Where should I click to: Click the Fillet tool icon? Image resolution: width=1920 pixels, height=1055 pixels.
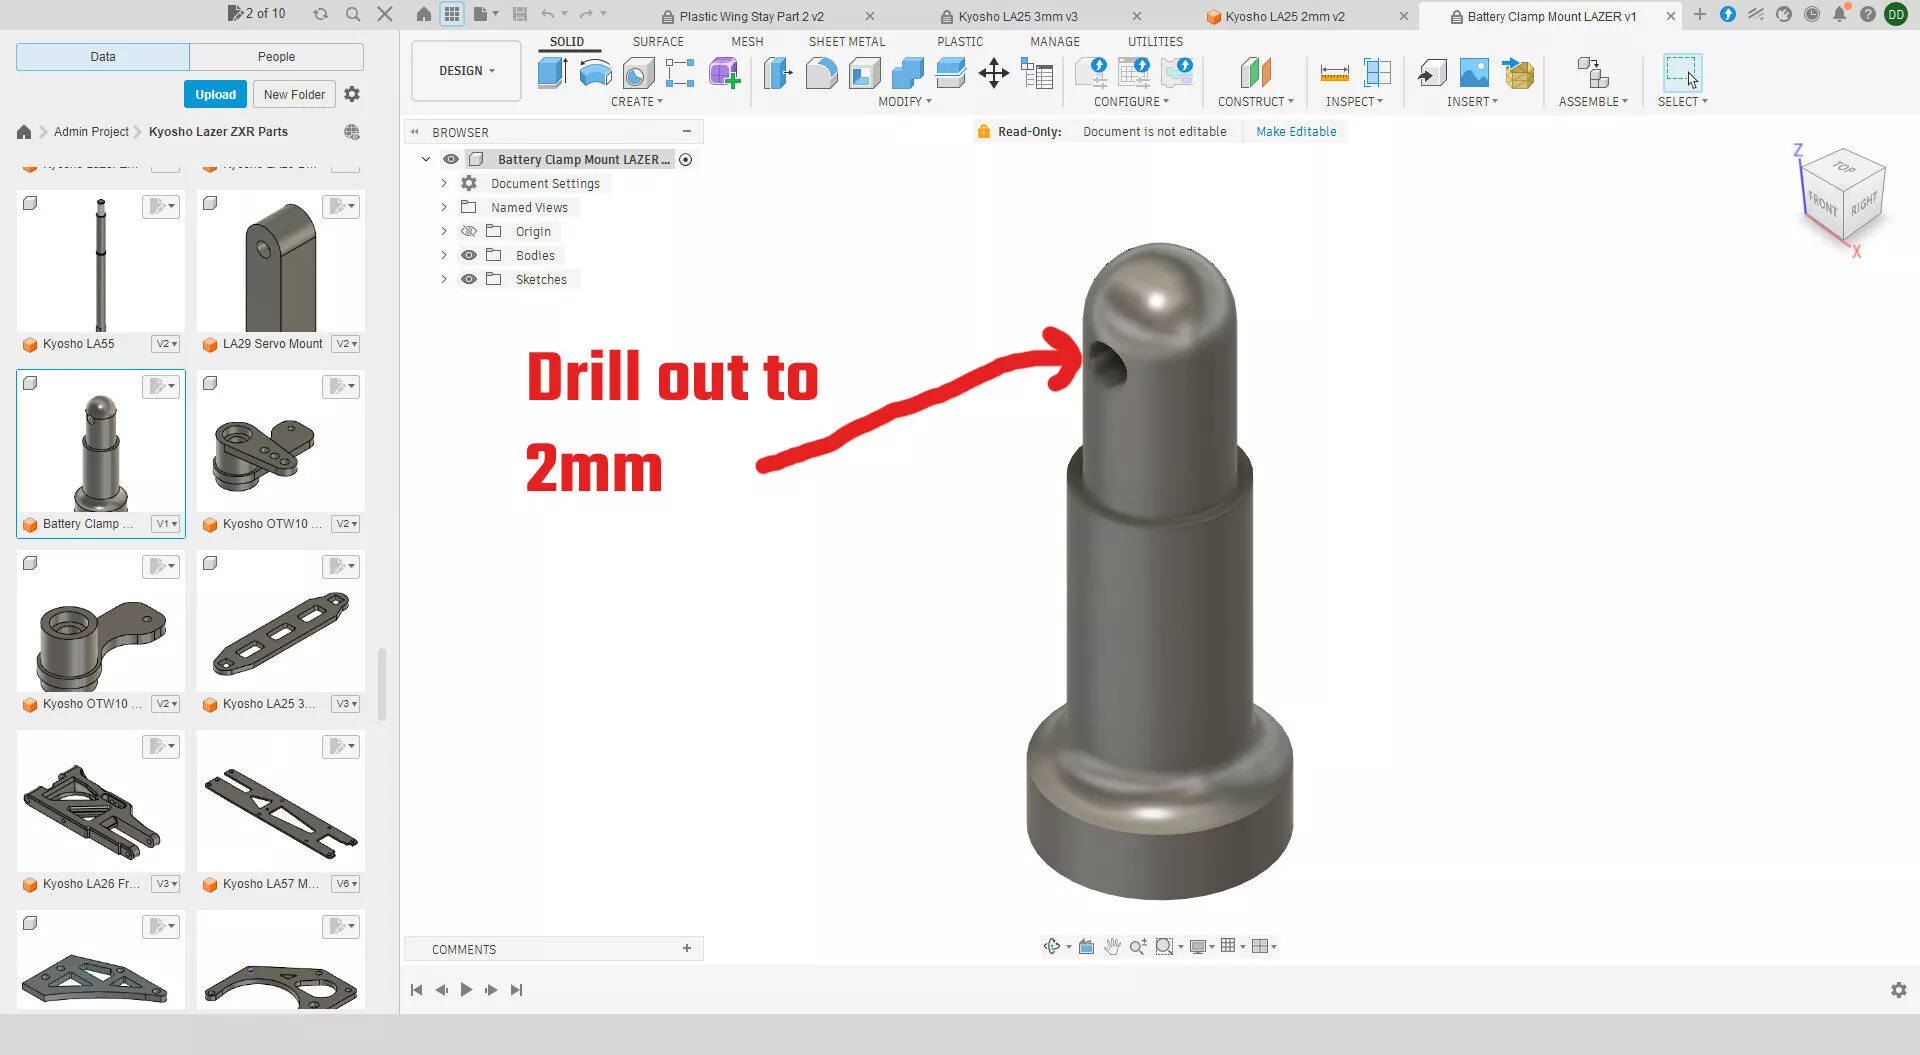pyautogui.click(x=821, y=73)
